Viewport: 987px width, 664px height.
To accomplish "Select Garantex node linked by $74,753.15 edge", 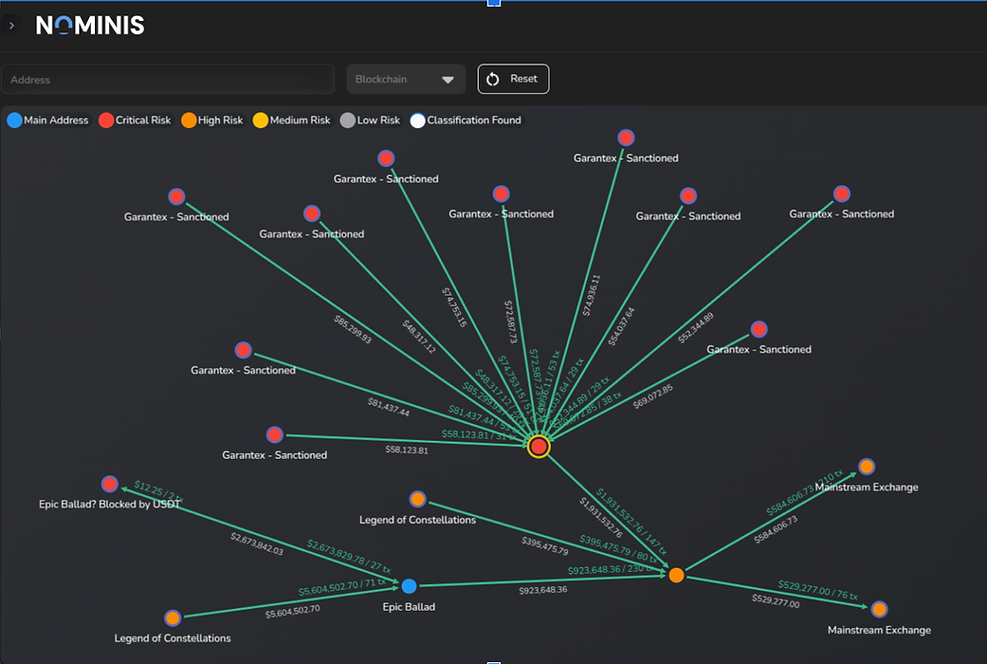I will 386,158.
